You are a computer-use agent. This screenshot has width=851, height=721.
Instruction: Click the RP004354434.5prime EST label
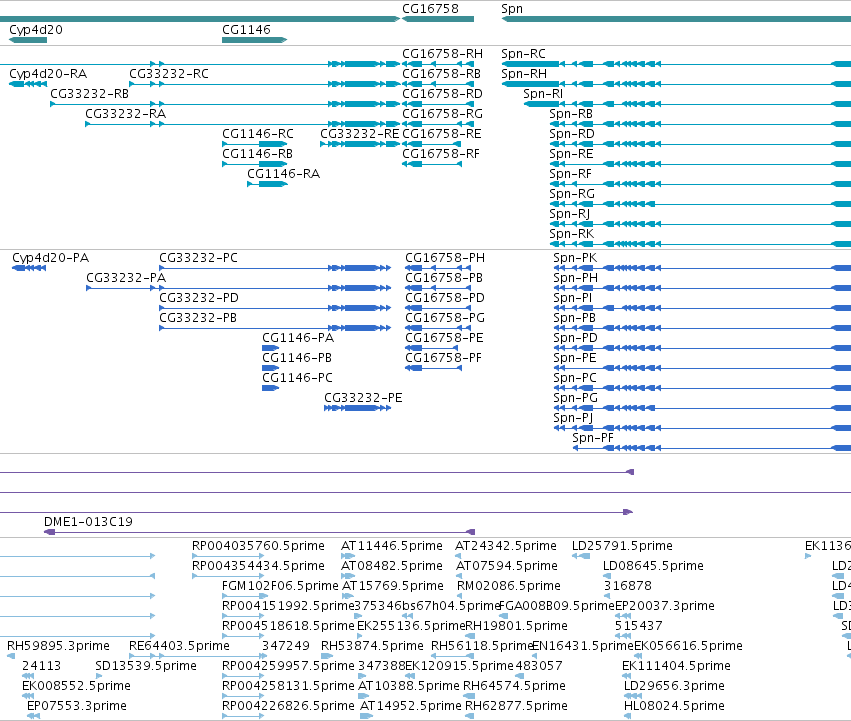click(x=258, y=566)
